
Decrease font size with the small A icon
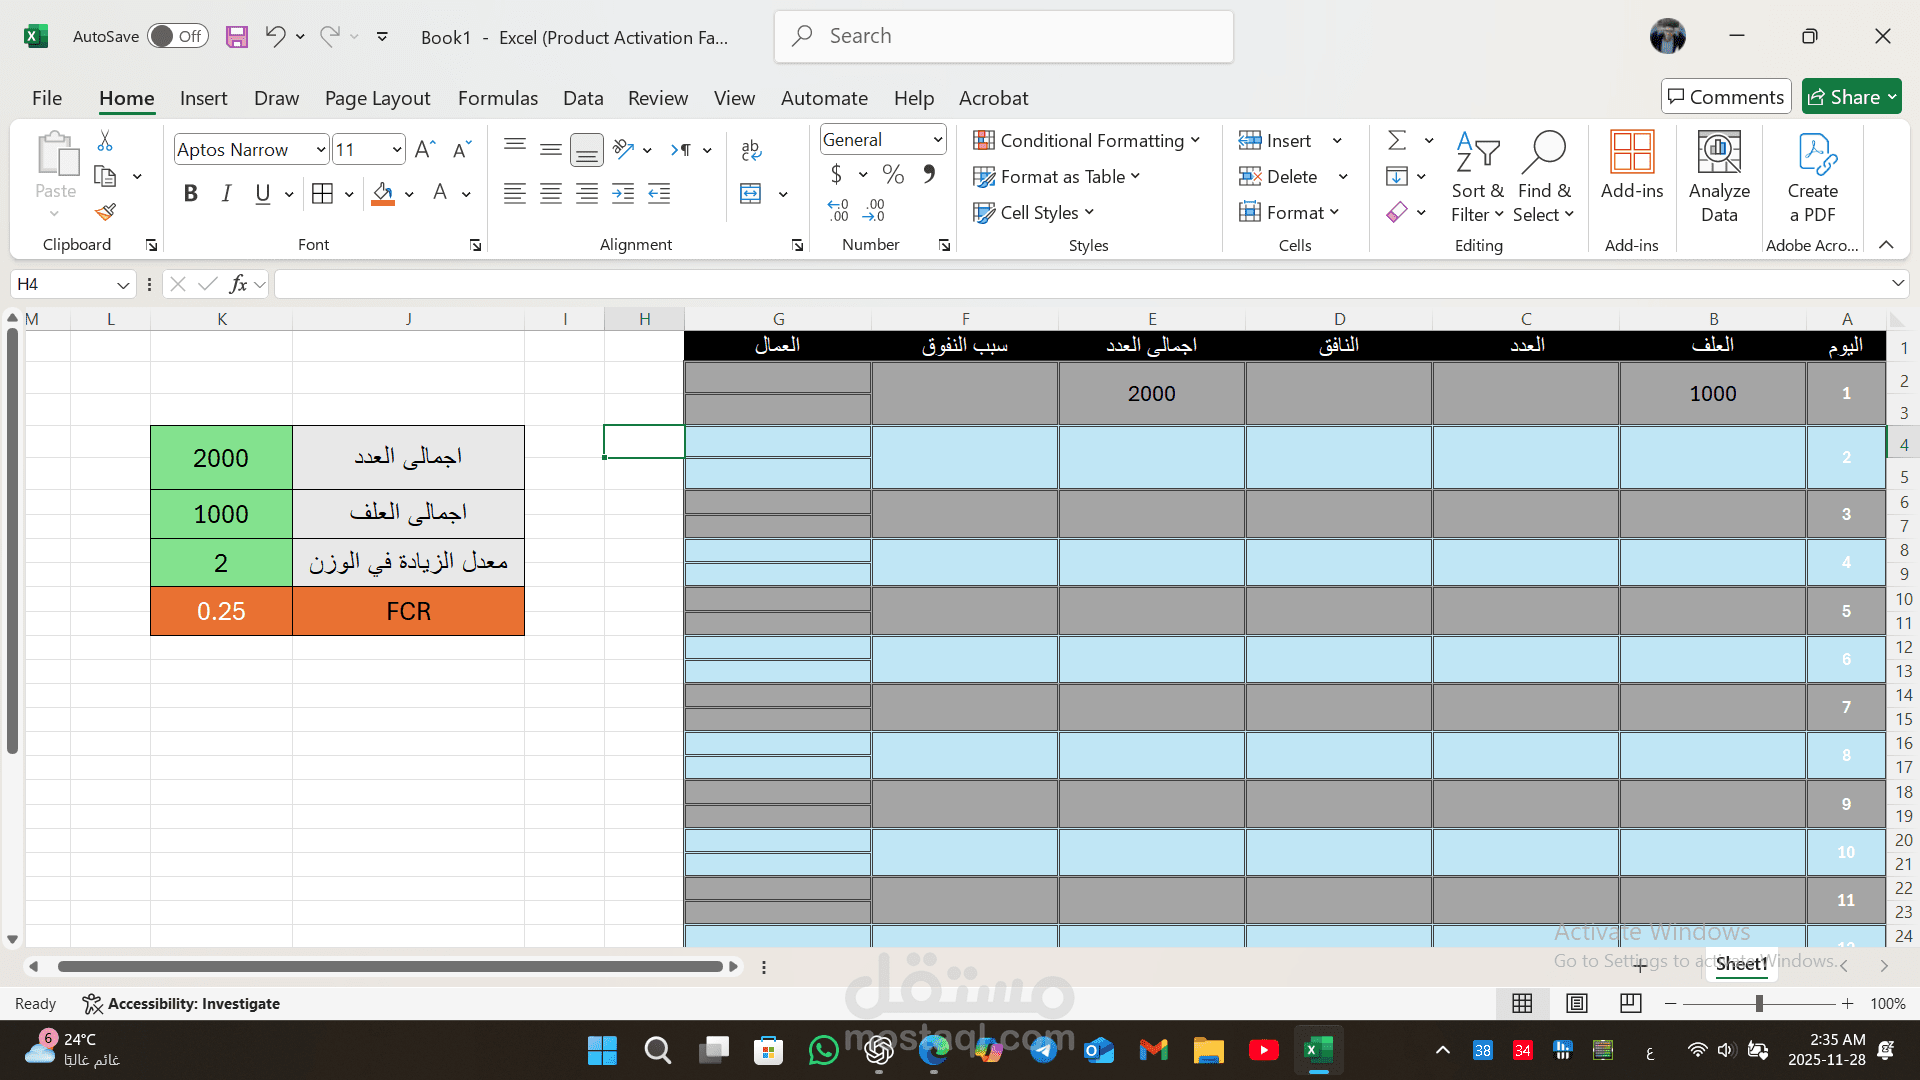pyautogui.click(x=461, y=149)
